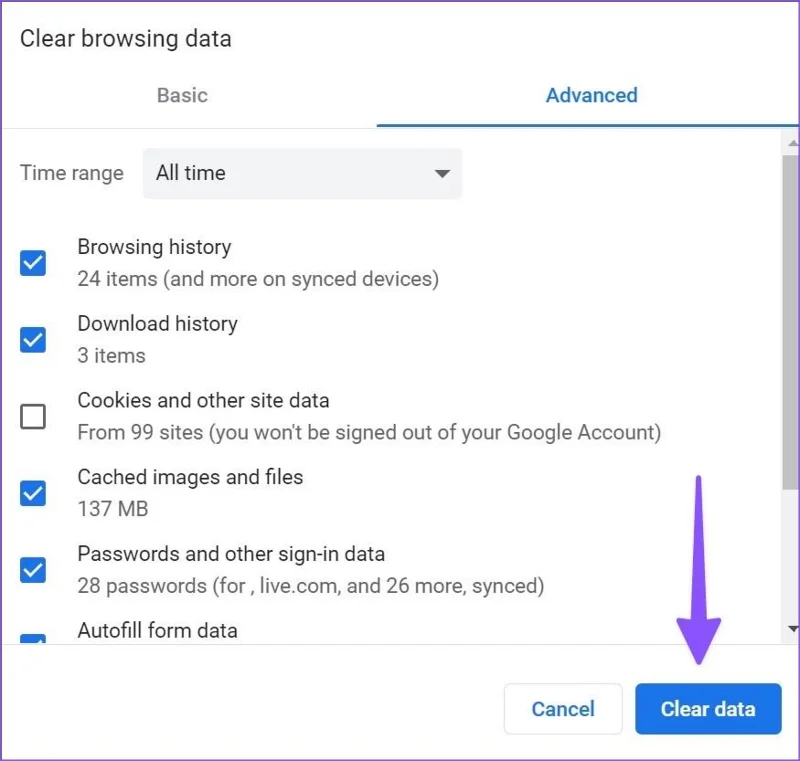Open the Time range dropdown
Screen dimensions: 800x761
tap(303, 173)
